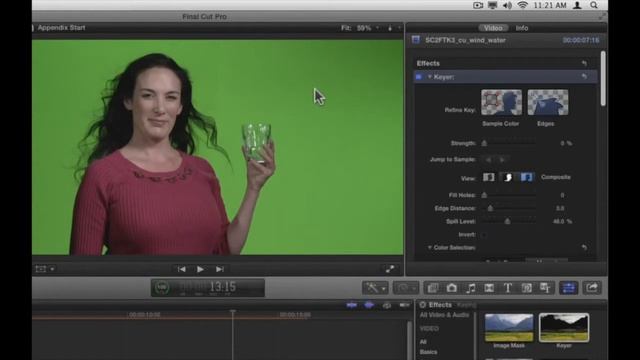Click the 11:21 AM clock
This screenshot has width=640, height=360.
click(550, 5)
